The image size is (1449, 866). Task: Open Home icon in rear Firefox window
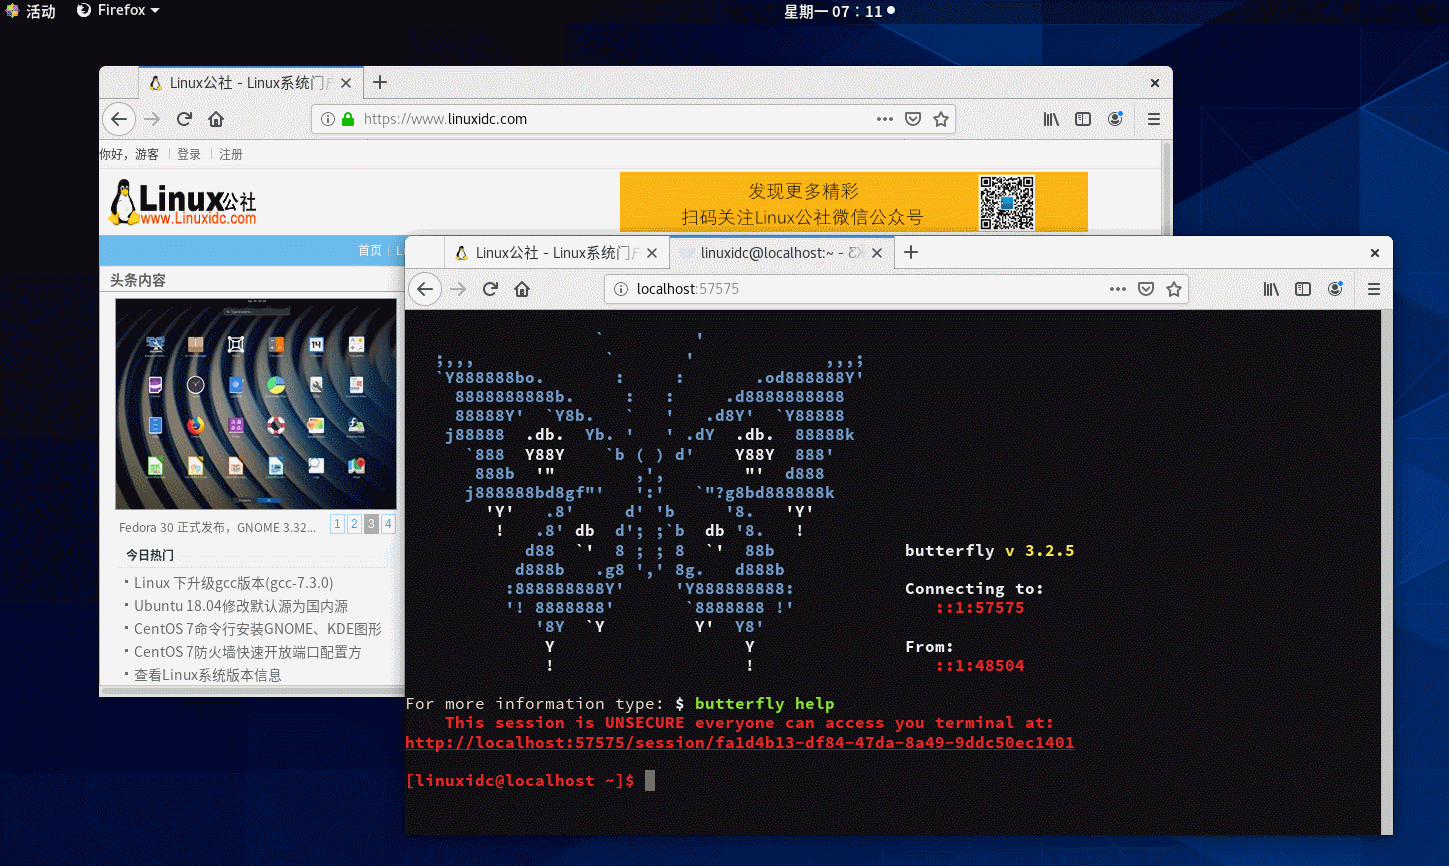click(216, 119)
